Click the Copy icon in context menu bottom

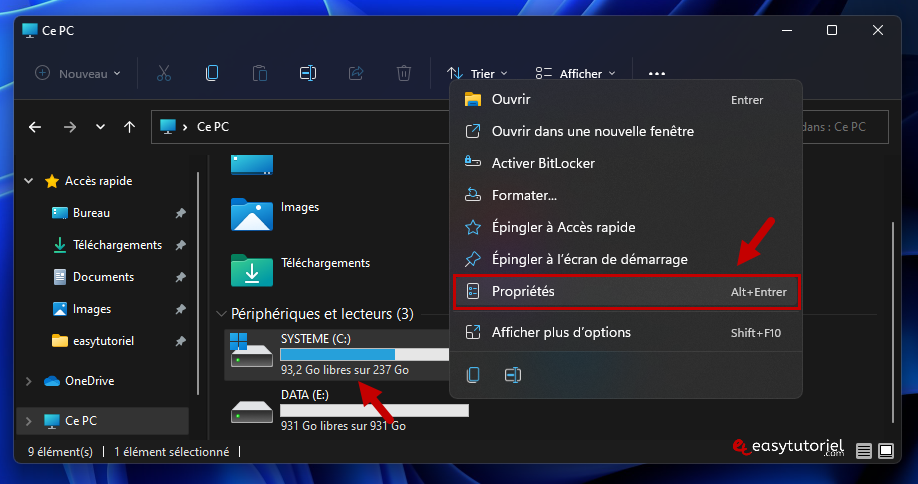click(x=473, y=375)
